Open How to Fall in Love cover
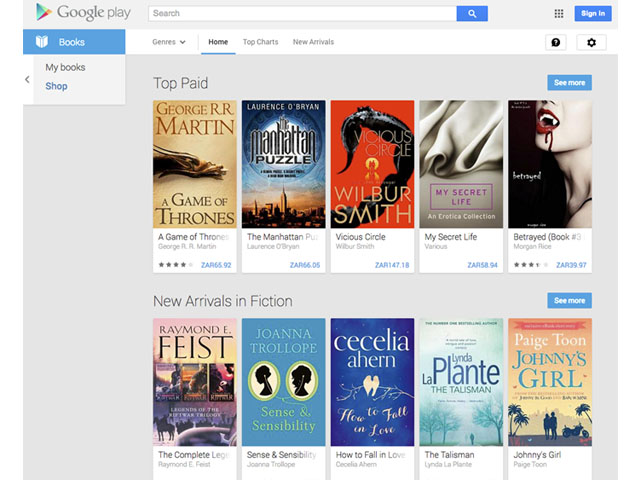This screenshot has width=640, height=480. pos(372,382)
